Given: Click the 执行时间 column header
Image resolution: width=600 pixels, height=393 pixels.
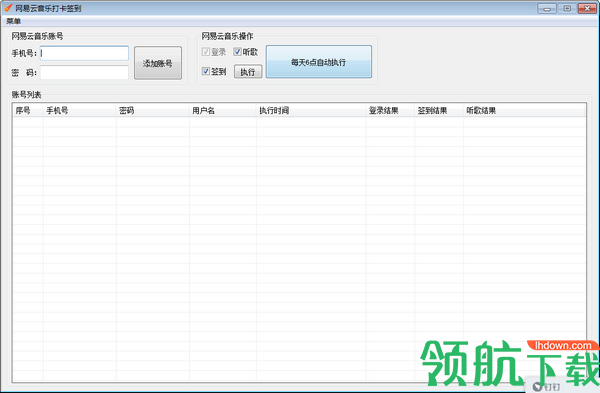Looking at the screenshot, I should (x=311, y=111).
